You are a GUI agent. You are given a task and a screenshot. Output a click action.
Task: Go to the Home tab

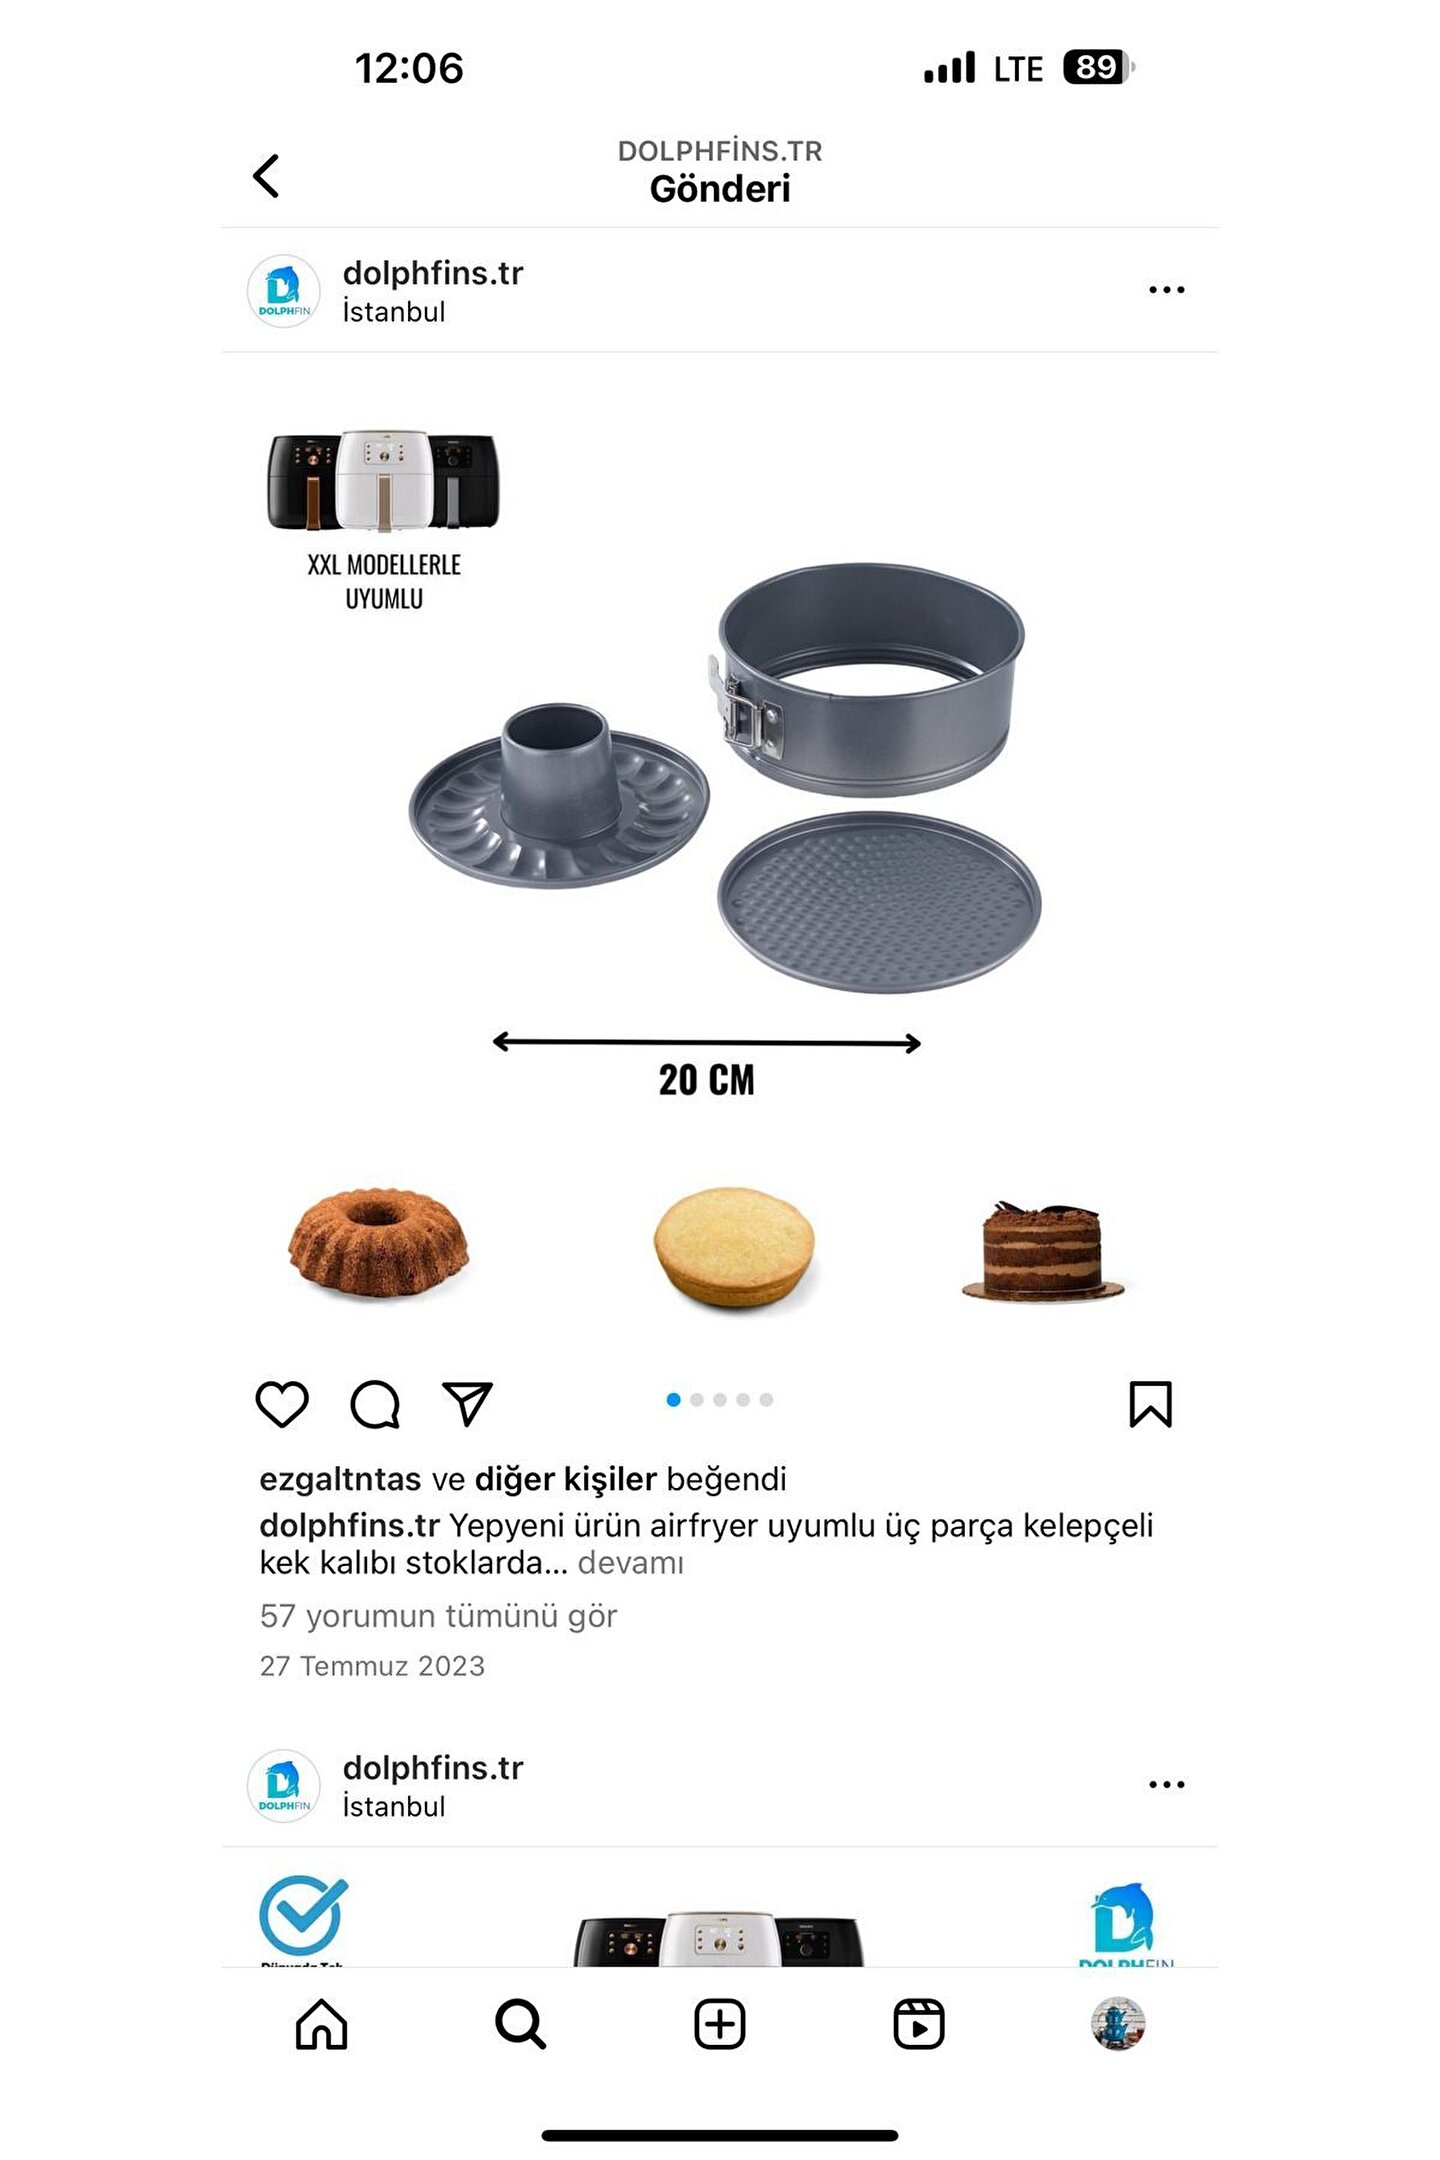tap(321, 2024)
